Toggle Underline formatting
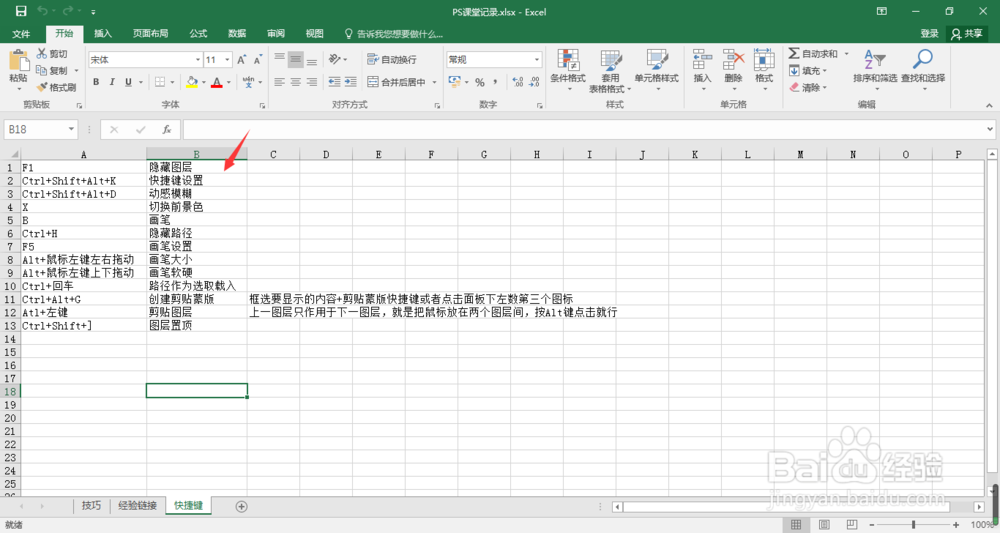Viewport: 1000px width, 533px height. (128, 82)
